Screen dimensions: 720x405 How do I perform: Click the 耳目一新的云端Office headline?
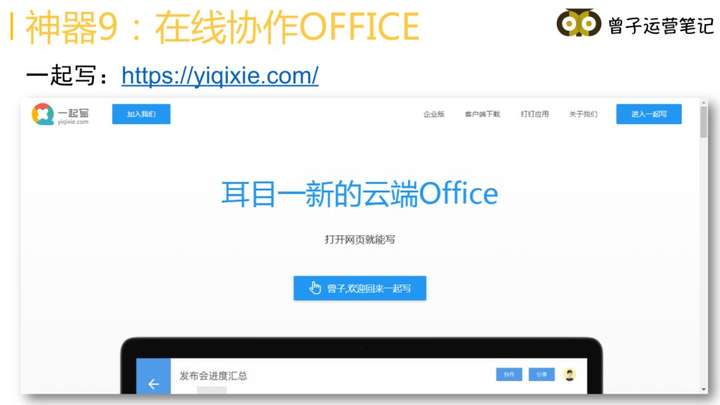point(360,194)
